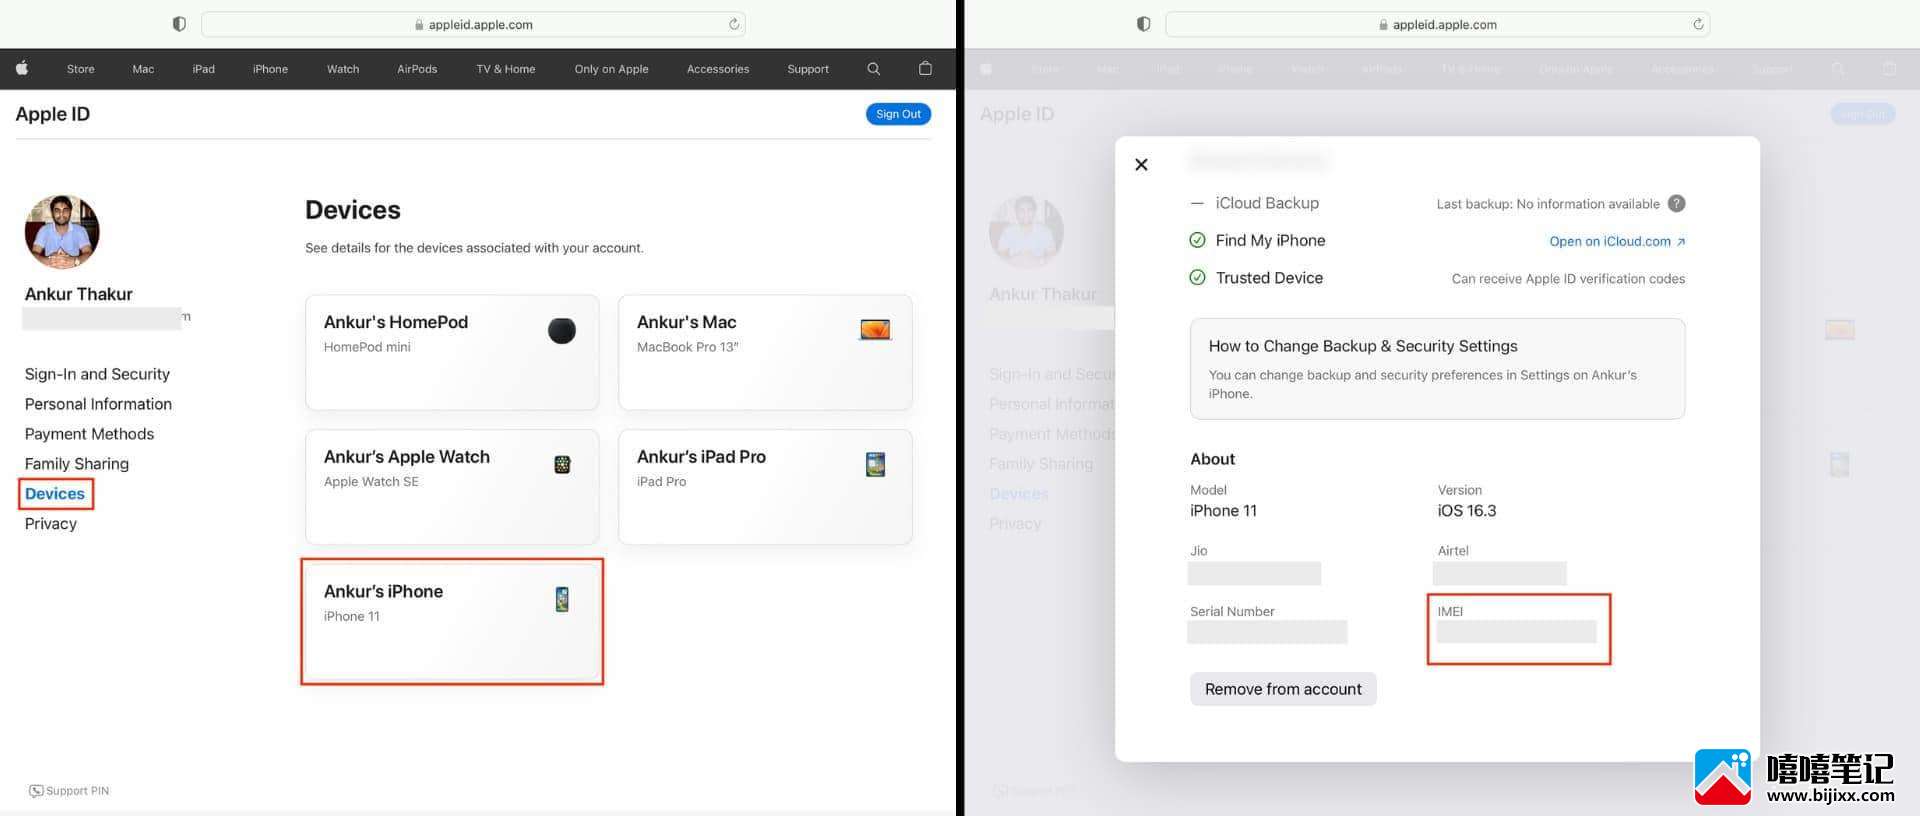Click MacBook Pro device icon
The width and height of the screenshot is (1920, 816).
(875, 329)
